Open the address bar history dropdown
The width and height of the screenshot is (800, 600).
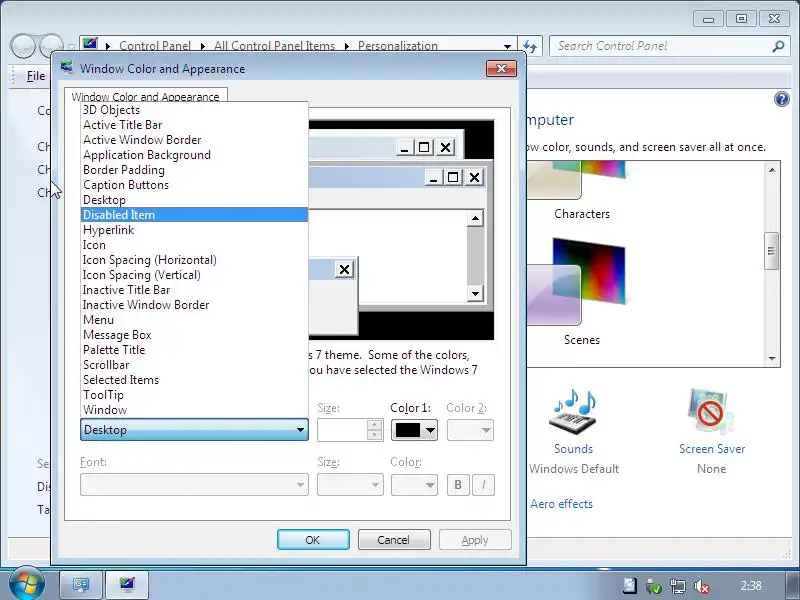[507, 46]
